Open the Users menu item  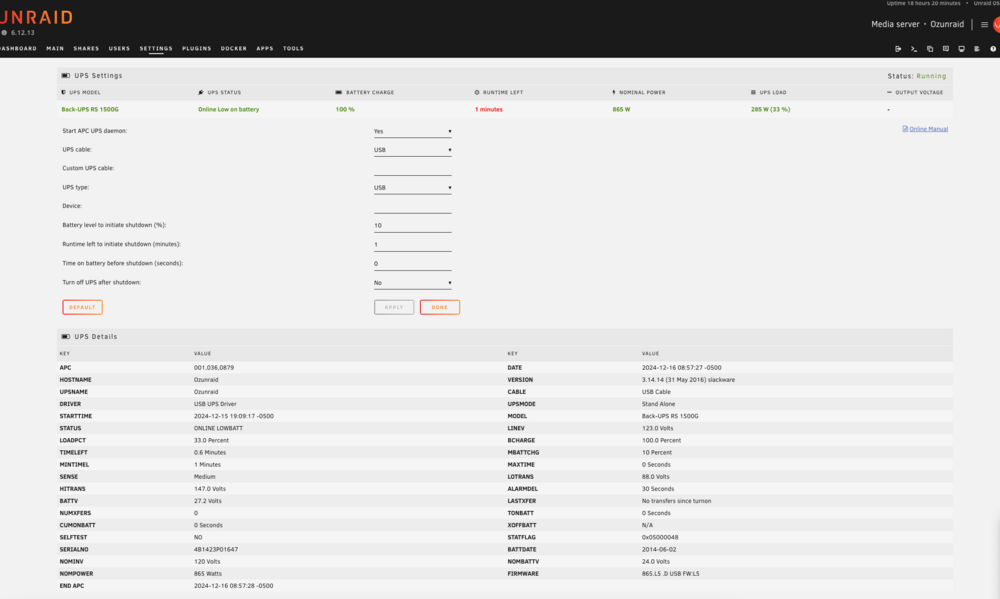pyautogui.click(x=119, y=48)
